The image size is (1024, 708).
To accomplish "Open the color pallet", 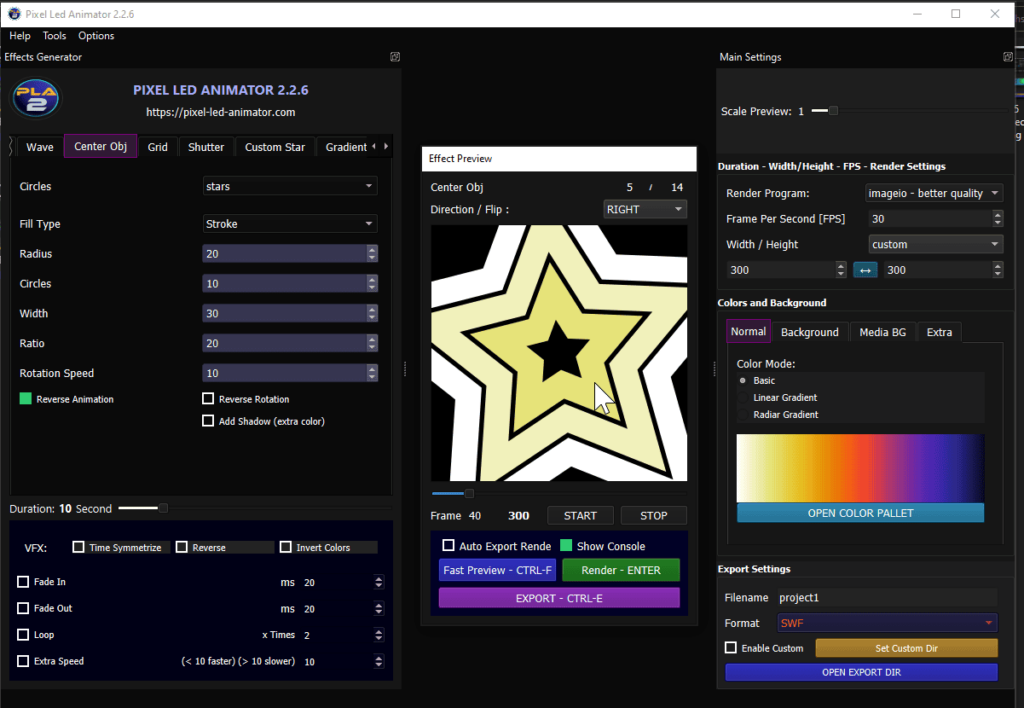I will [x=859, y=513].
